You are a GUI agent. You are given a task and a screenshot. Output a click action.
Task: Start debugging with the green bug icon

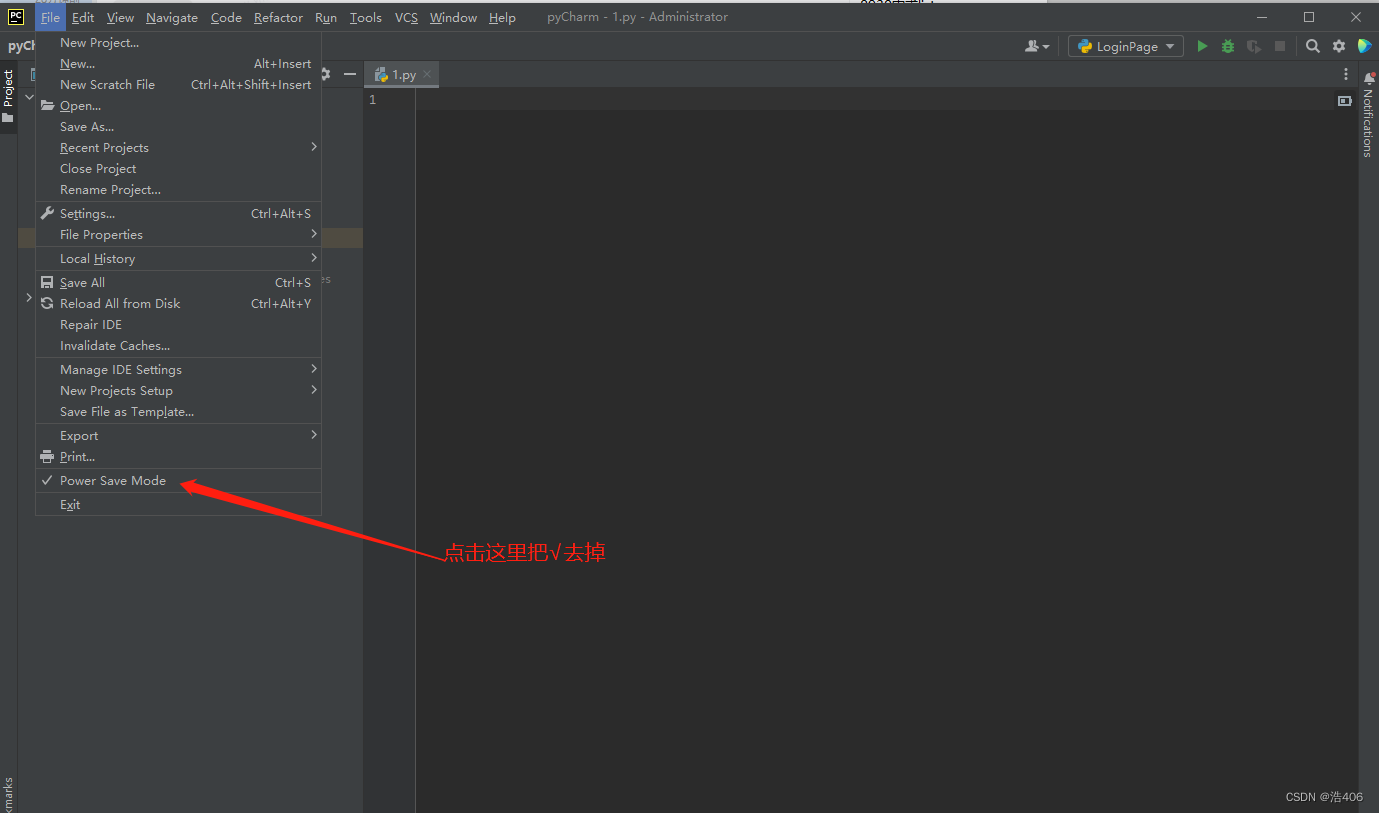click(x=1228, y=46)
